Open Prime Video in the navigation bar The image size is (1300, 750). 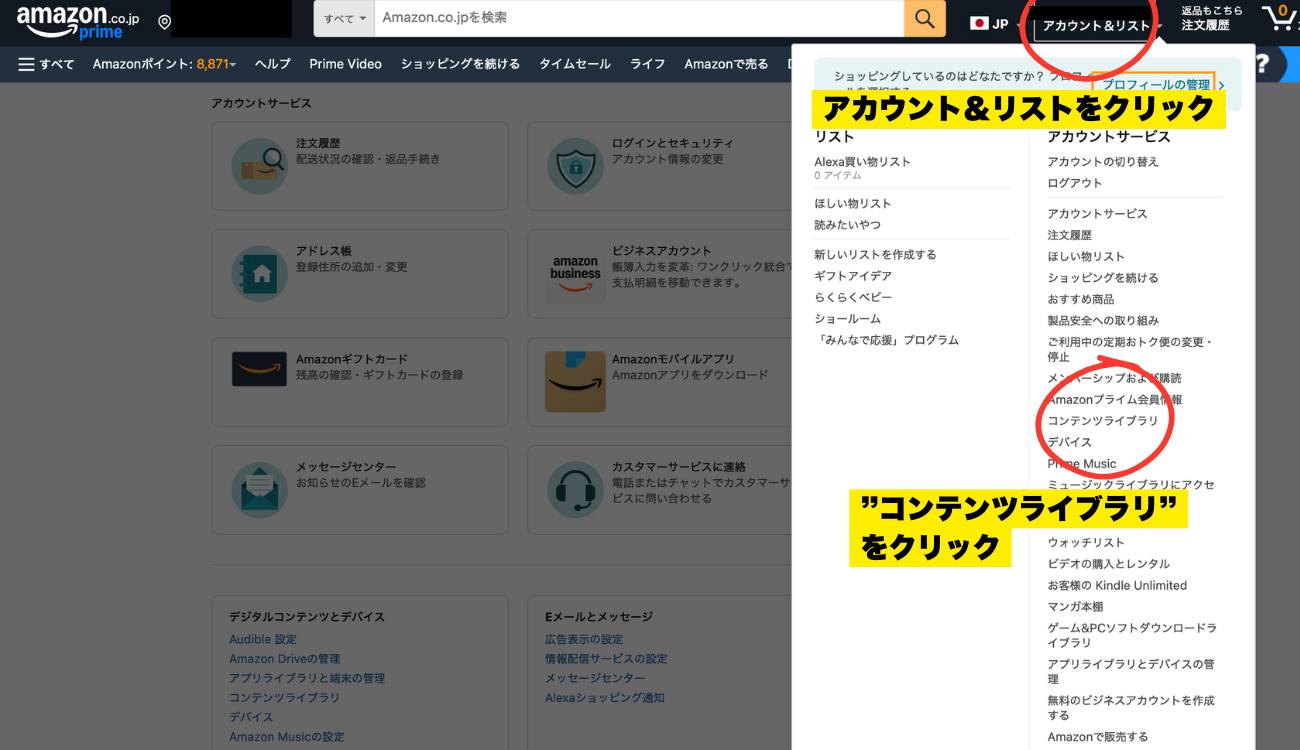[x=345, y=64]
